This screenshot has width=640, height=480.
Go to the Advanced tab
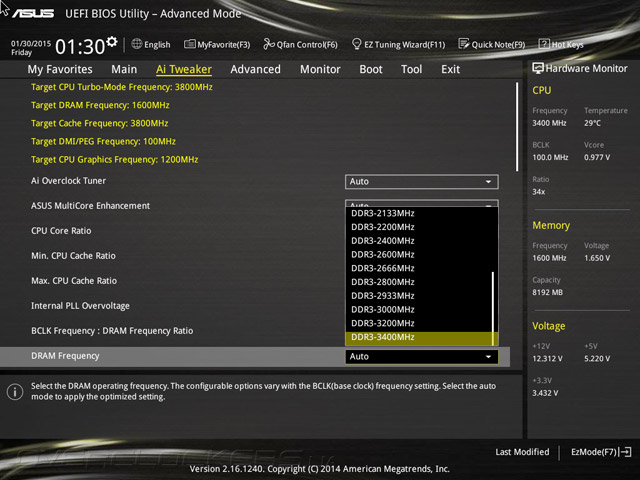256,69
